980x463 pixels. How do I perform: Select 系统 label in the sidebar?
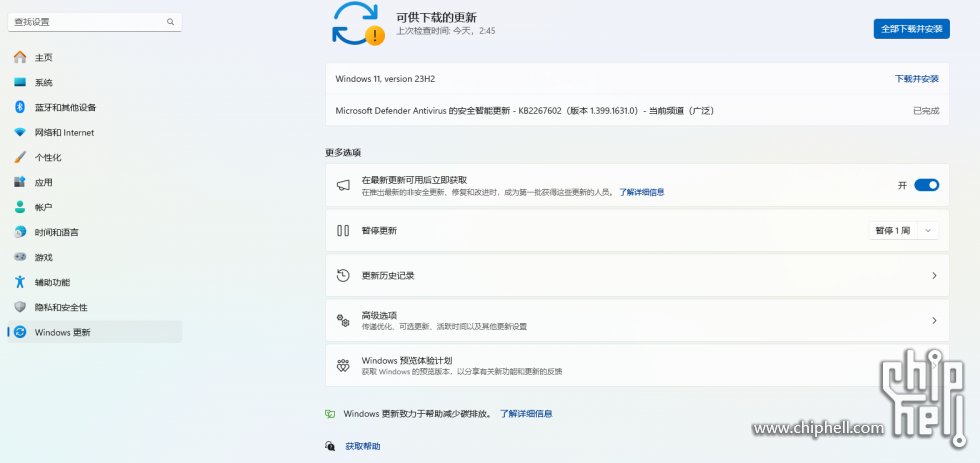(x=44, y=82)
